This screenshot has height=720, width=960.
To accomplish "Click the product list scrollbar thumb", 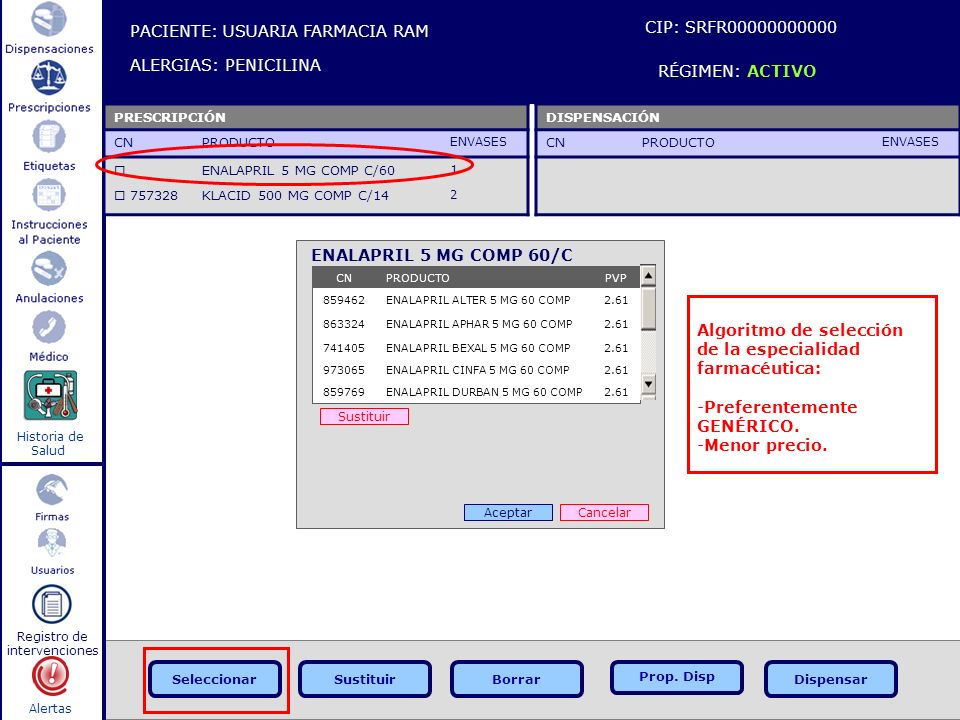I will click(648, 308).
